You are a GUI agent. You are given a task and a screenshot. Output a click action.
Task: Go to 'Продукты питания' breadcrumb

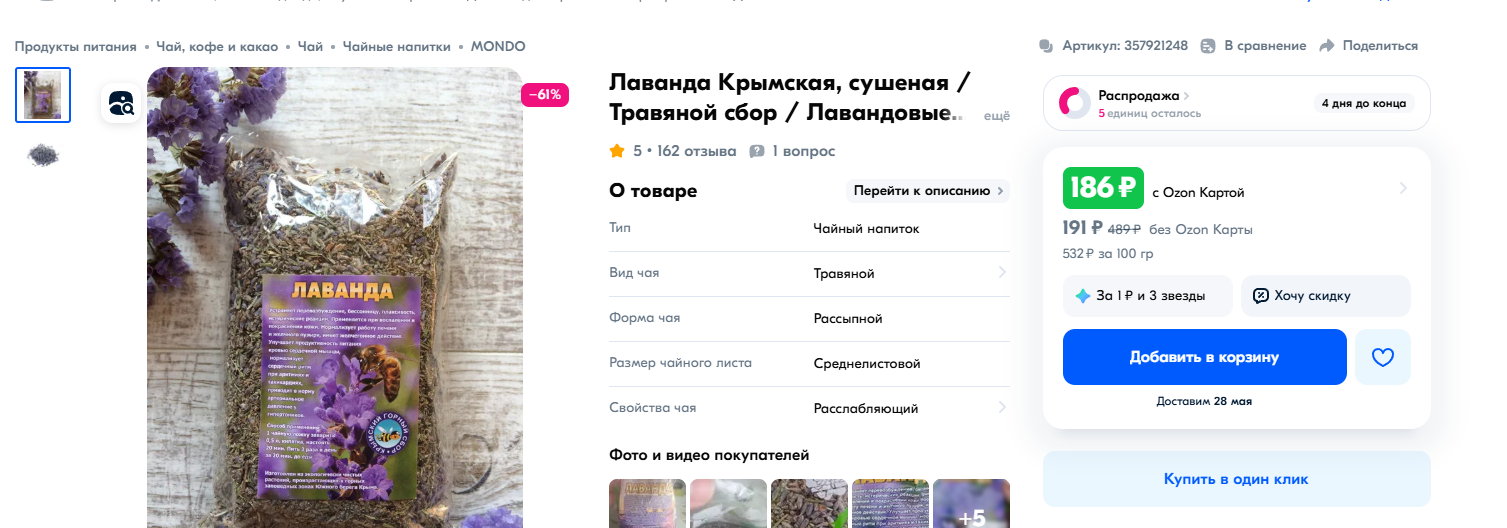(75, 46)
